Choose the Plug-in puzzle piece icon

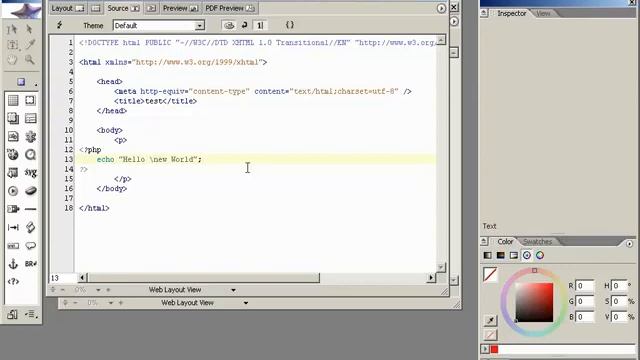point(30,136)
